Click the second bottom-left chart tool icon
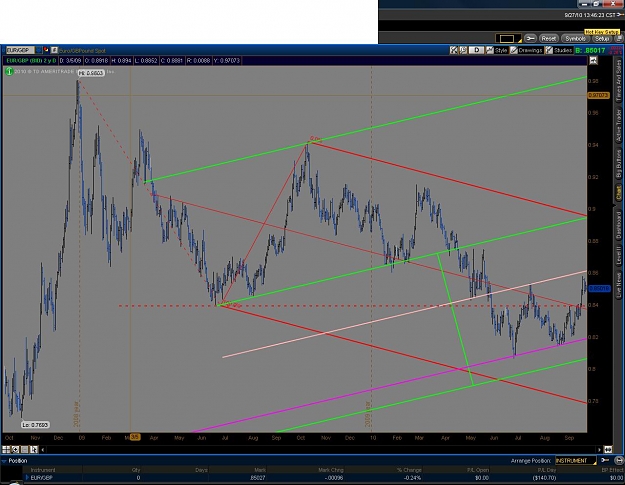Image resolution: width=625 pixels, height=485 pixels. [x=15, y=450]
